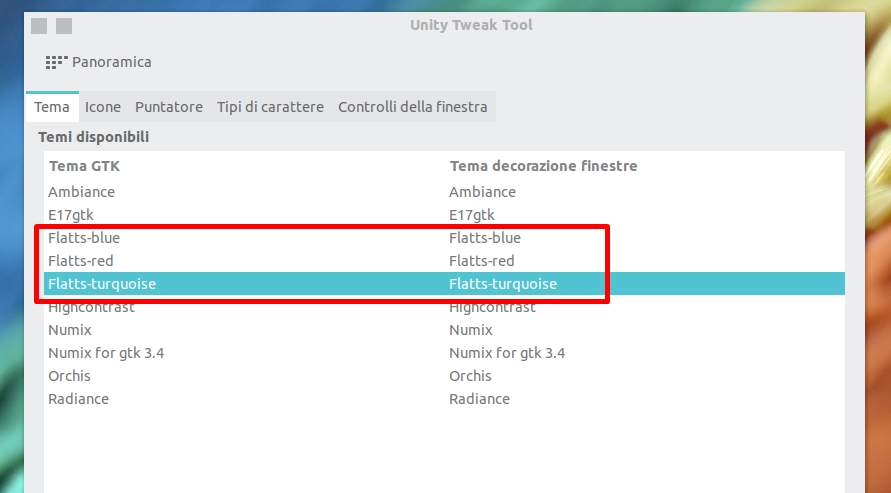Viewport: 891px width, 493px height.
Task: Switch to the Puntatore tab
Action: tap(169, 107)
